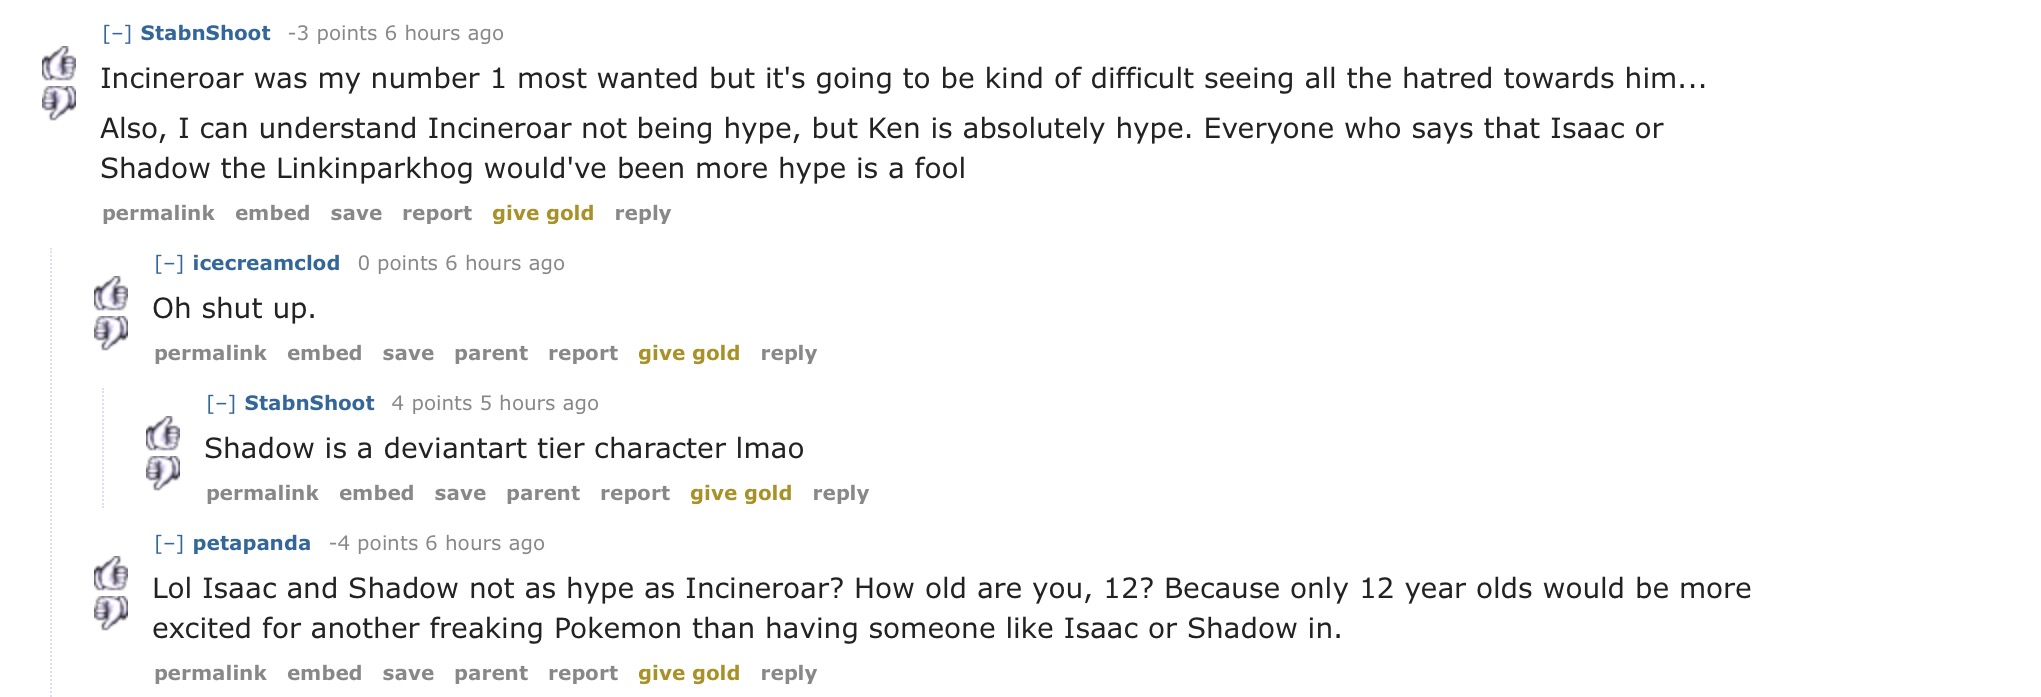The height and width of the screenshot is (697, 2041).
Task: Open petapanda's user profile
Action: (x=252, y=543)
